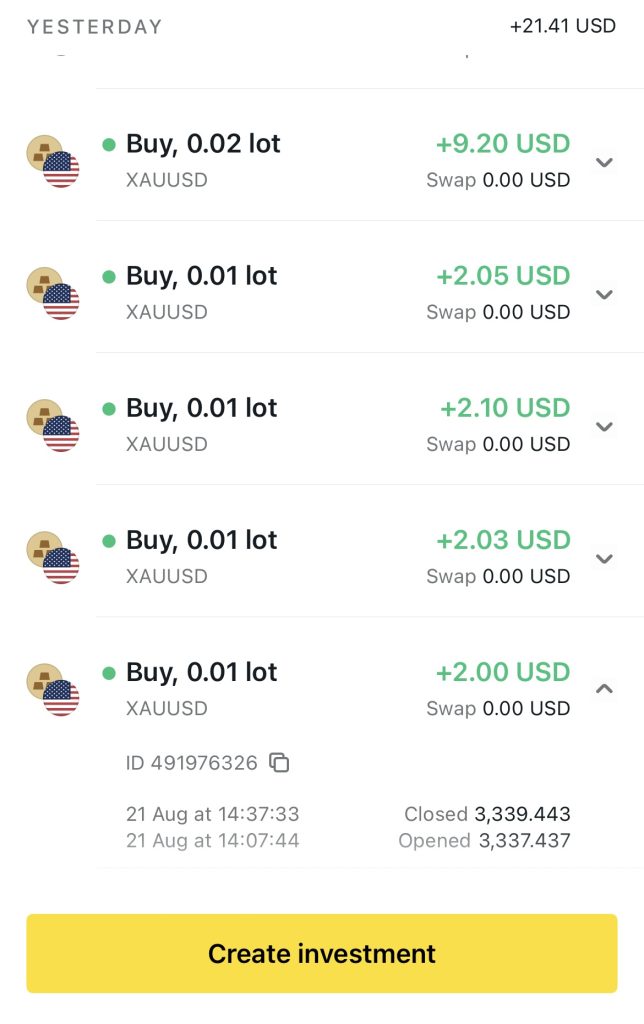Screen dimensions: 644x1024
Task: Tap the Opened price 3,337.437
Action: click(524, 840)
